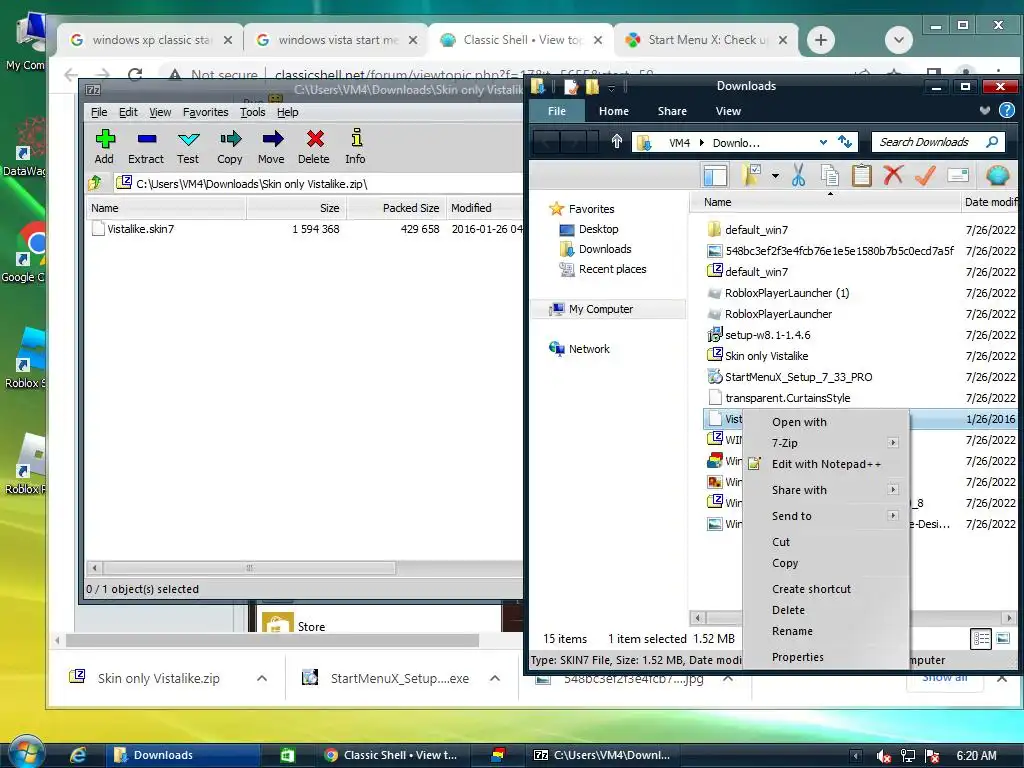Click the 7-Zip horizontal scrollbar
Image resolution: width=1024 pixels, height=768 pixels.
249,568
